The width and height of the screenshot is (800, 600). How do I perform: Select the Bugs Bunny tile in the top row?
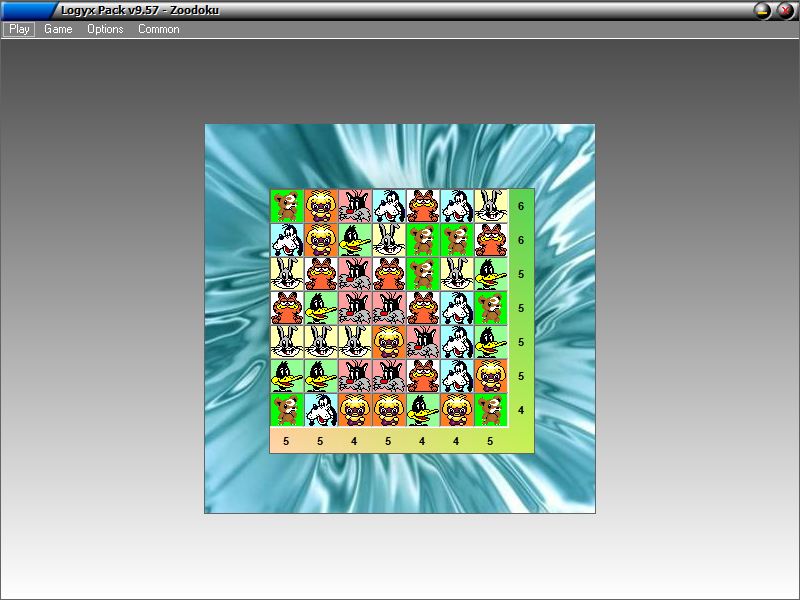pyautogui.click(x=491, y=206)
